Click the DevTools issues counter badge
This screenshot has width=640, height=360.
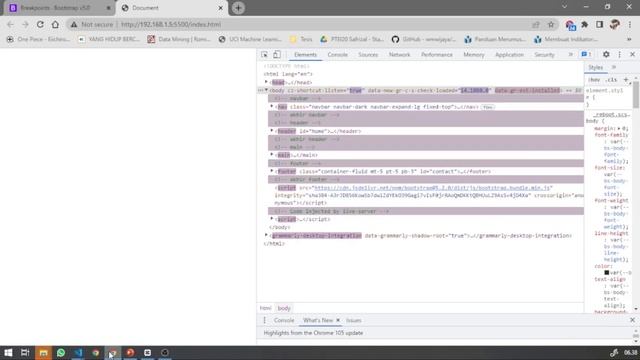tap(586, 55)
